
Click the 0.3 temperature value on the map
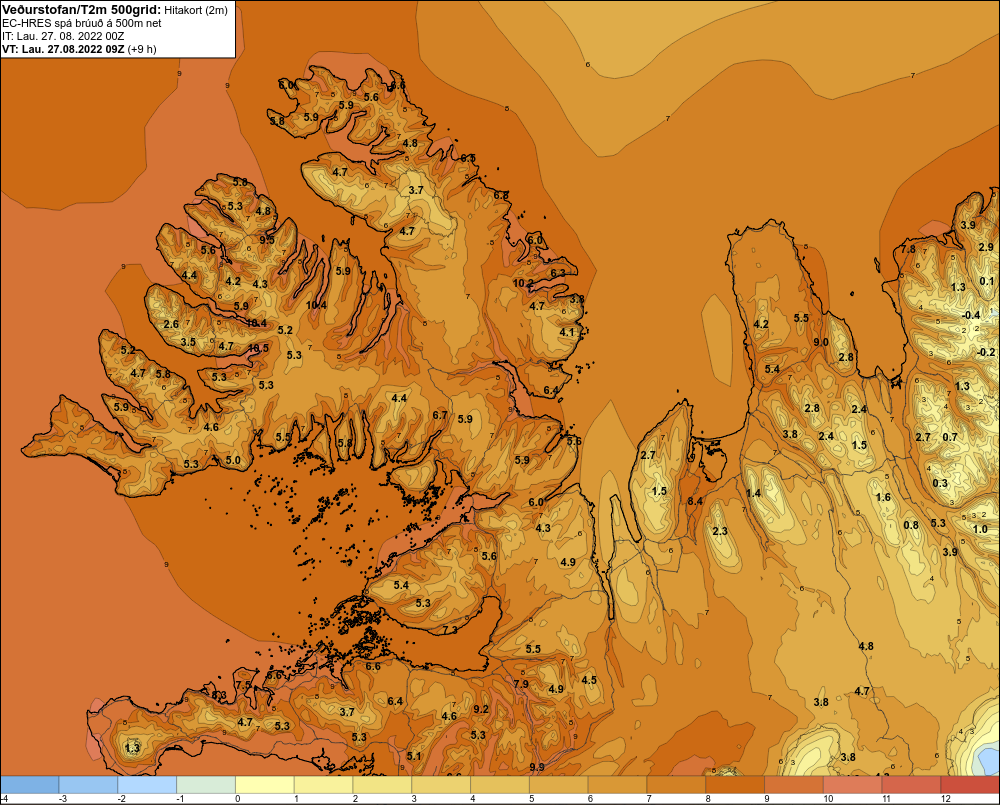pos(940,483)
